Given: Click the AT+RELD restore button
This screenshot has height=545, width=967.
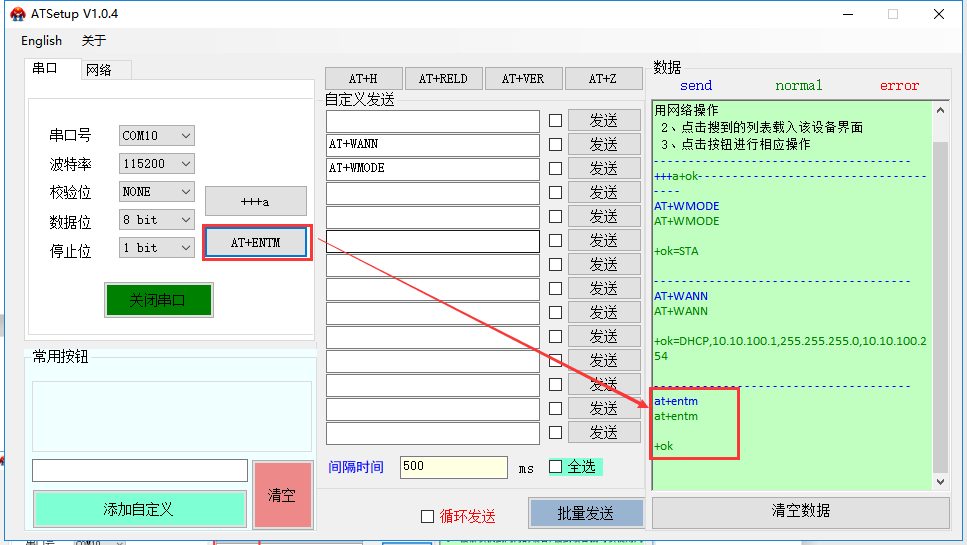Looking at the screenshot, I should click(x=443, y=79).
